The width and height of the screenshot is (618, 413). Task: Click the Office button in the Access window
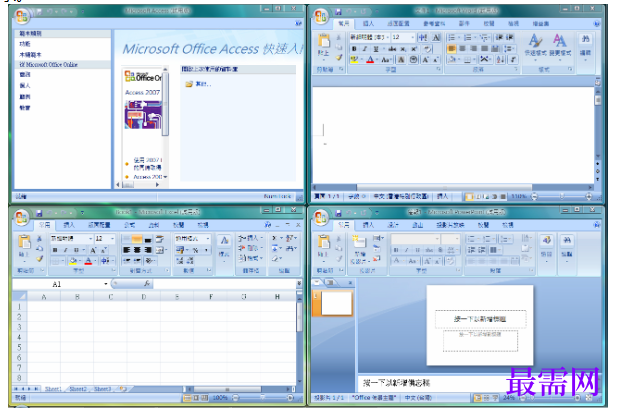pyautogui.click(x=21, y=16)
